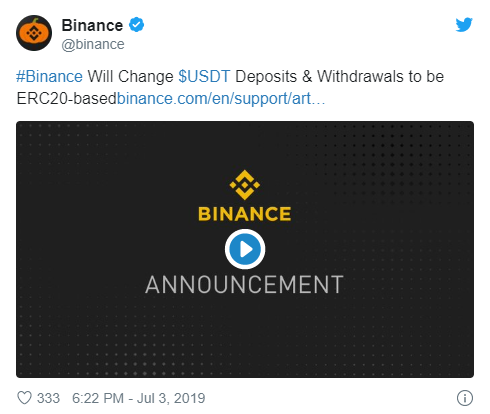
Task: Click the 333 likes count
Action: click(48, 398)
